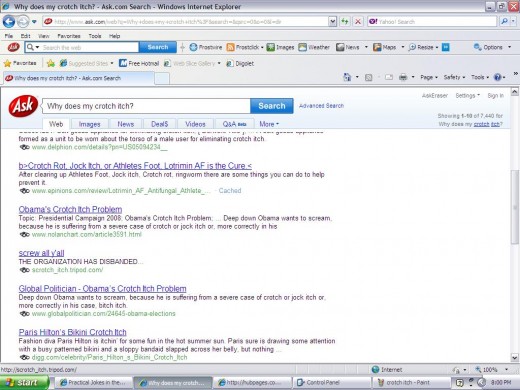Open Weather from the Ask toolbar
This screenshot has width=520, height=390.
pos(314,47)
